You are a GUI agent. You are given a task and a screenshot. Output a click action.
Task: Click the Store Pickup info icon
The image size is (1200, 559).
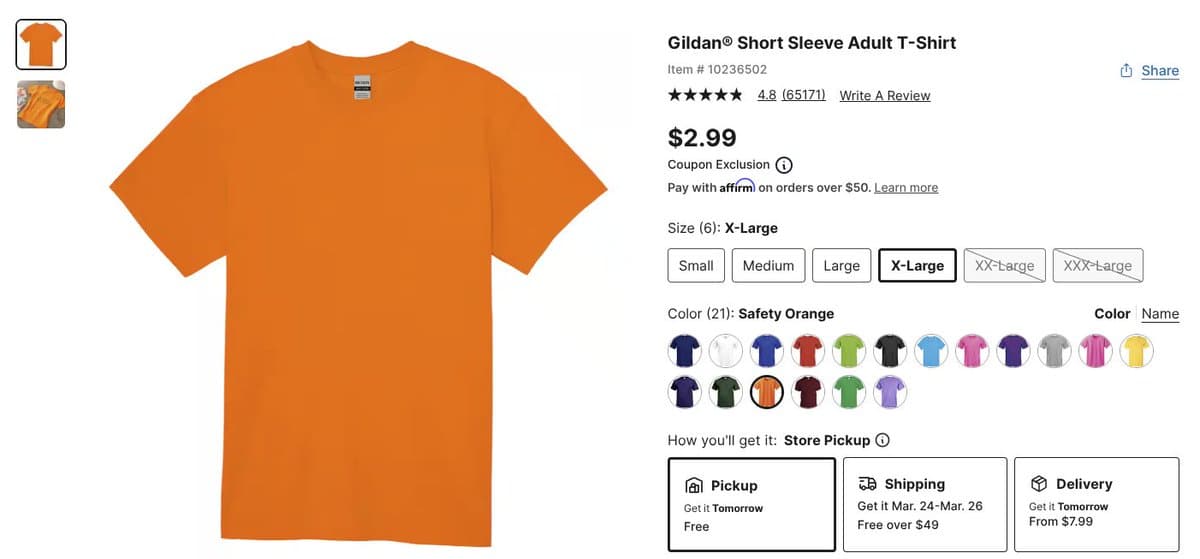(x=882, y=440)
